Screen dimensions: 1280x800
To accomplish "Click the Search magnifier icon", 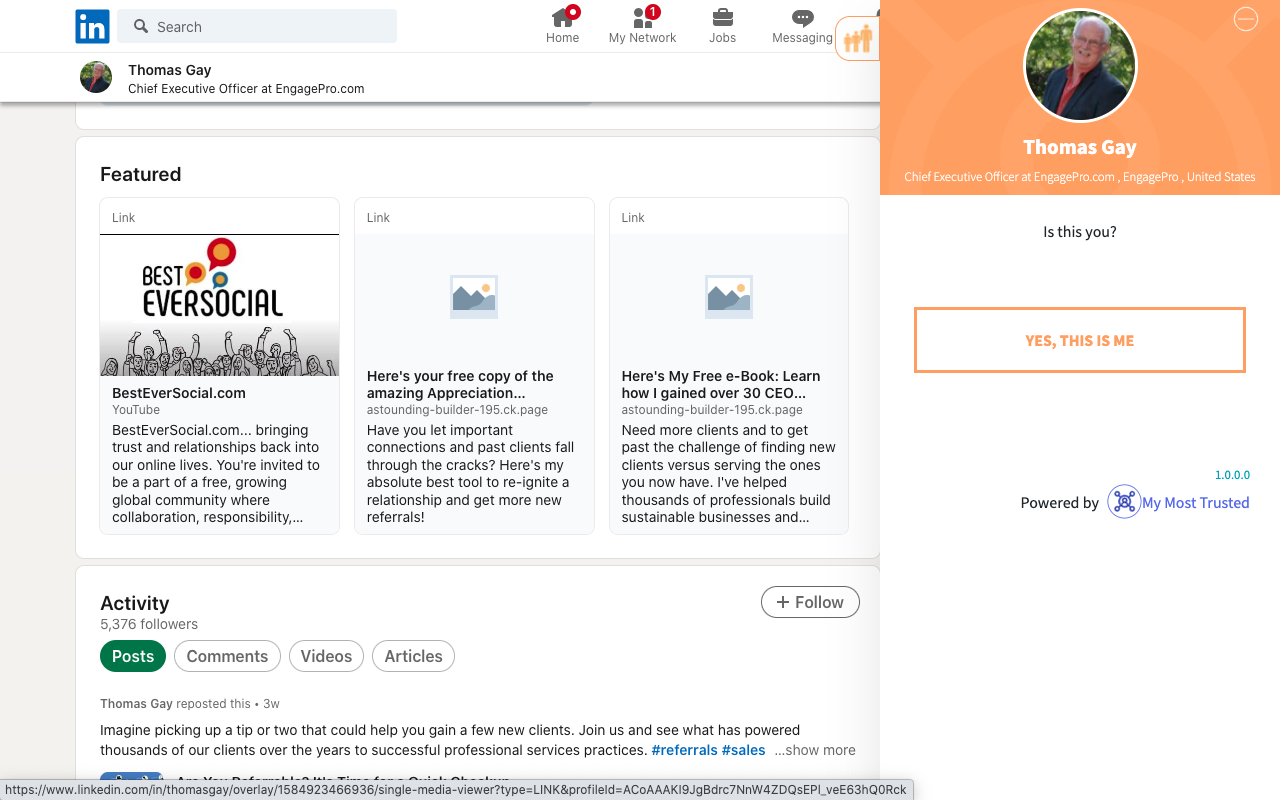I will [141, 27].
